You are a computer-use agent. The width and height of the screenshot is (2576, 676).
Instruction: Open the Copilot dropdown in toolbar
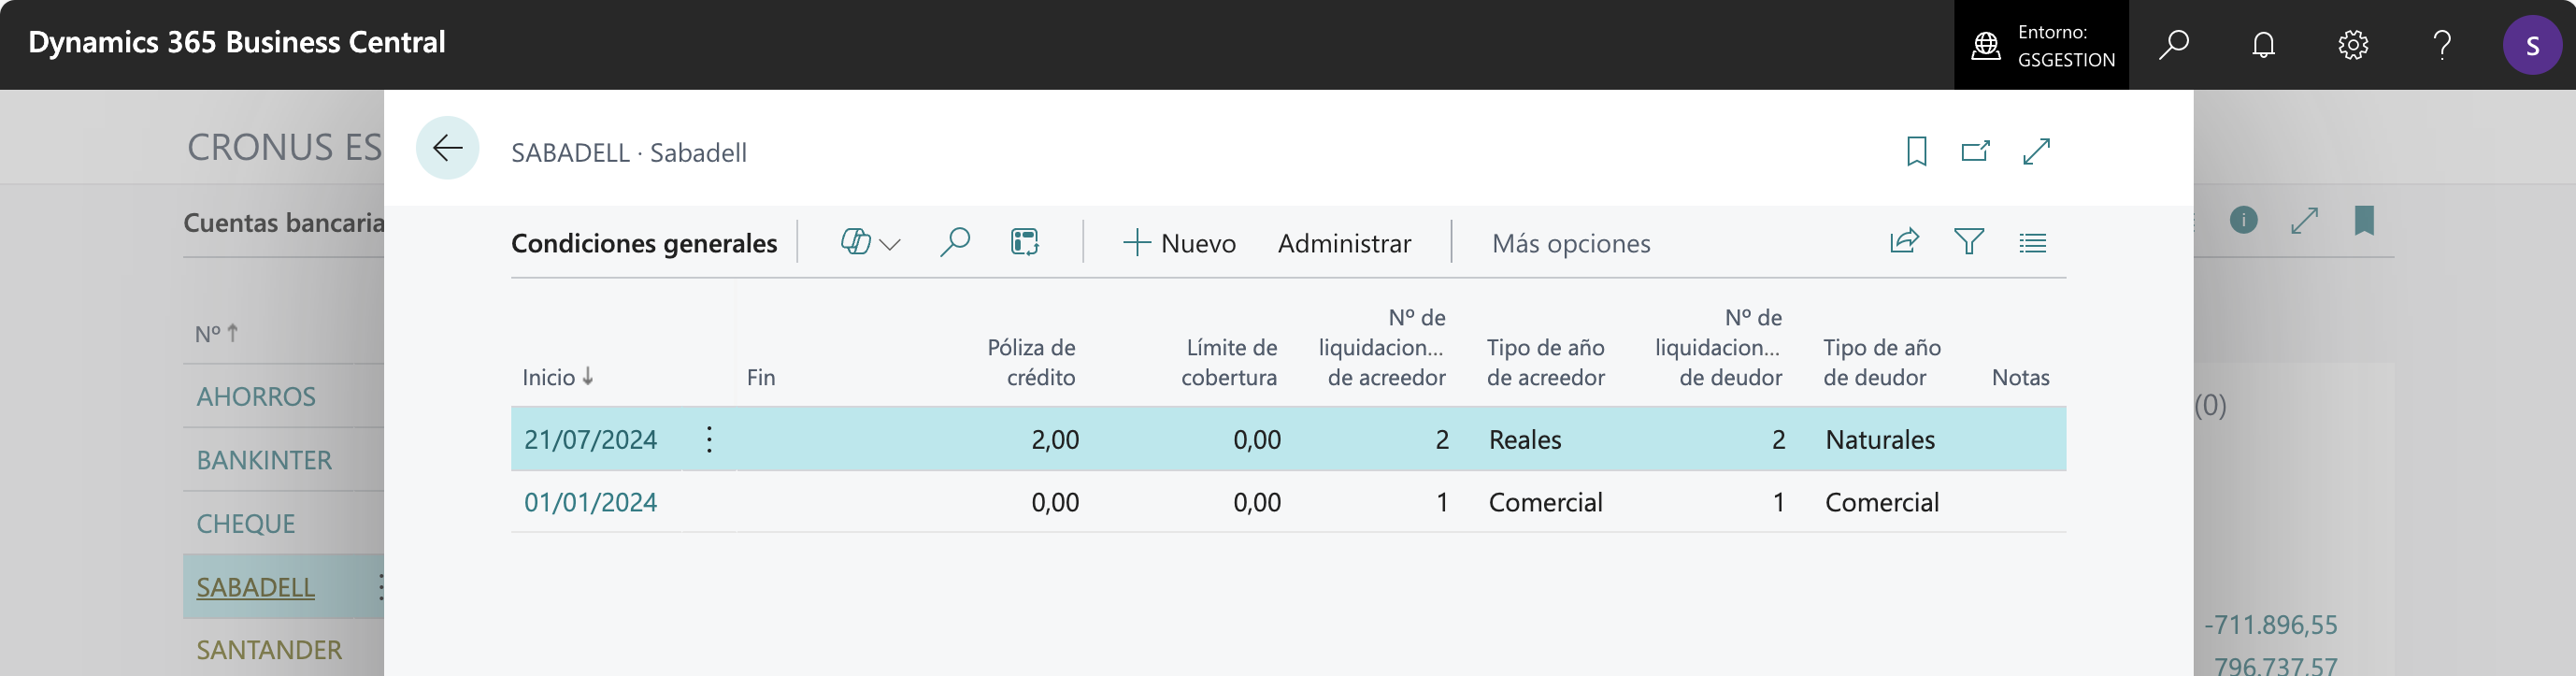tap(870, 242)
